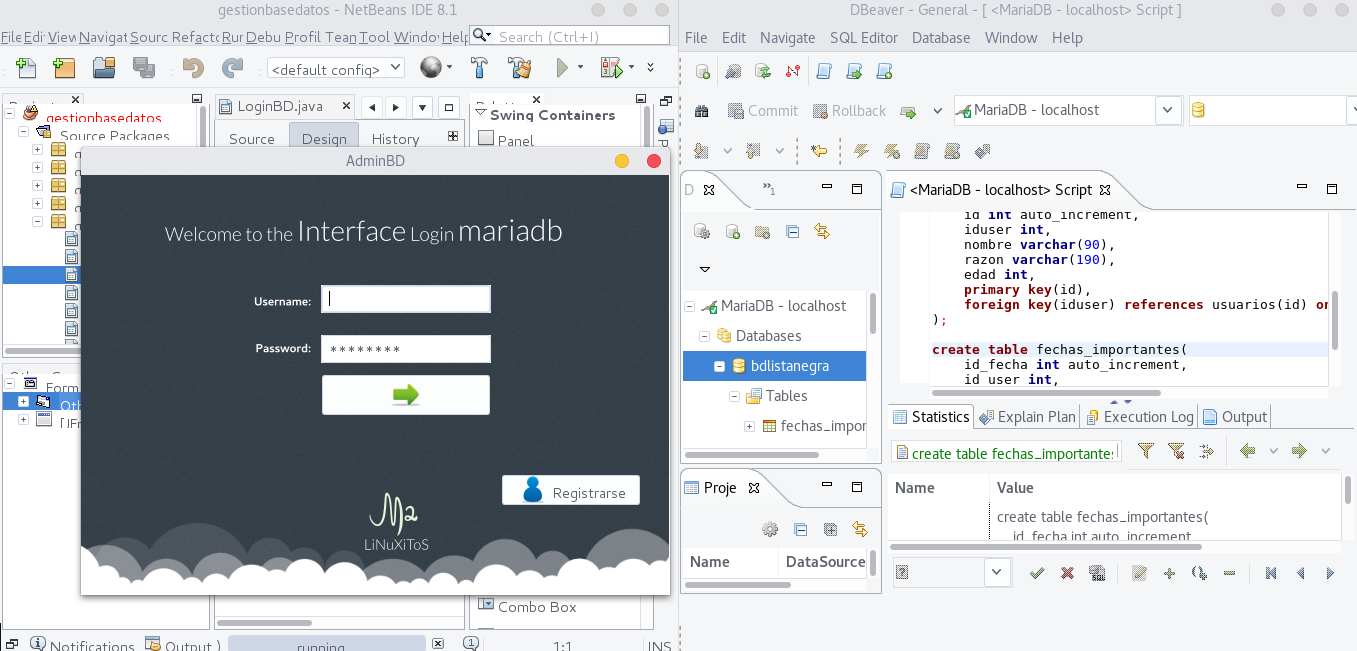Click the New Project icon in NetBeans
The image size is (1357, 651).
[x=64, y=68]
